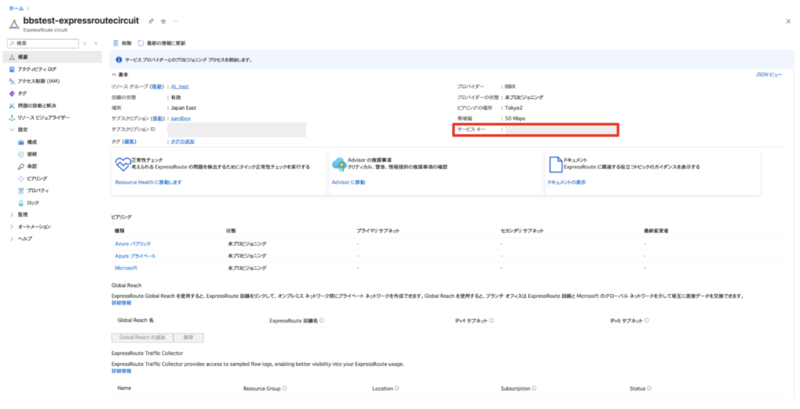
Task: Open the Microsoft peering row
Action: click(126, 268)
